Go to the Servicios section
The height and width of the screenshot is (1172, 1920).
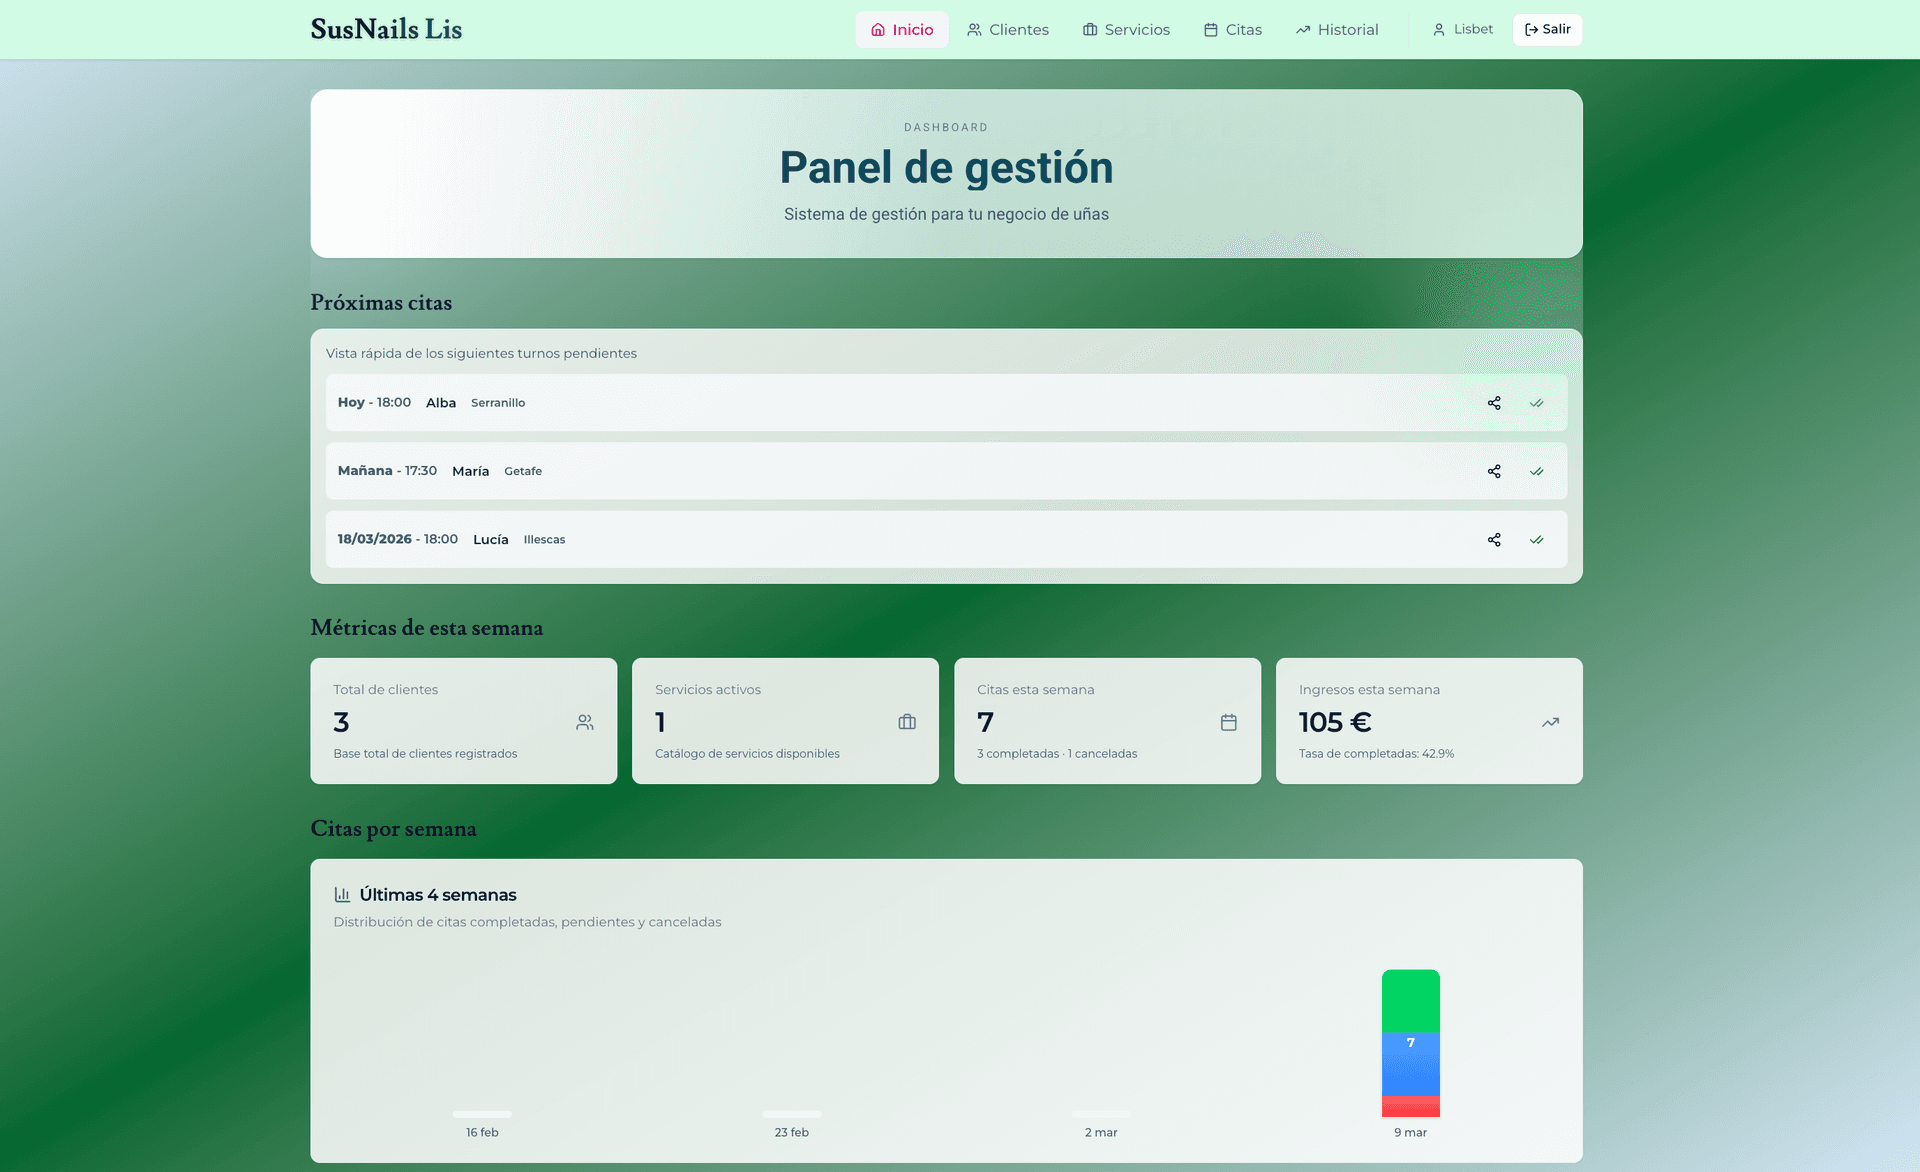(1126, 30)
